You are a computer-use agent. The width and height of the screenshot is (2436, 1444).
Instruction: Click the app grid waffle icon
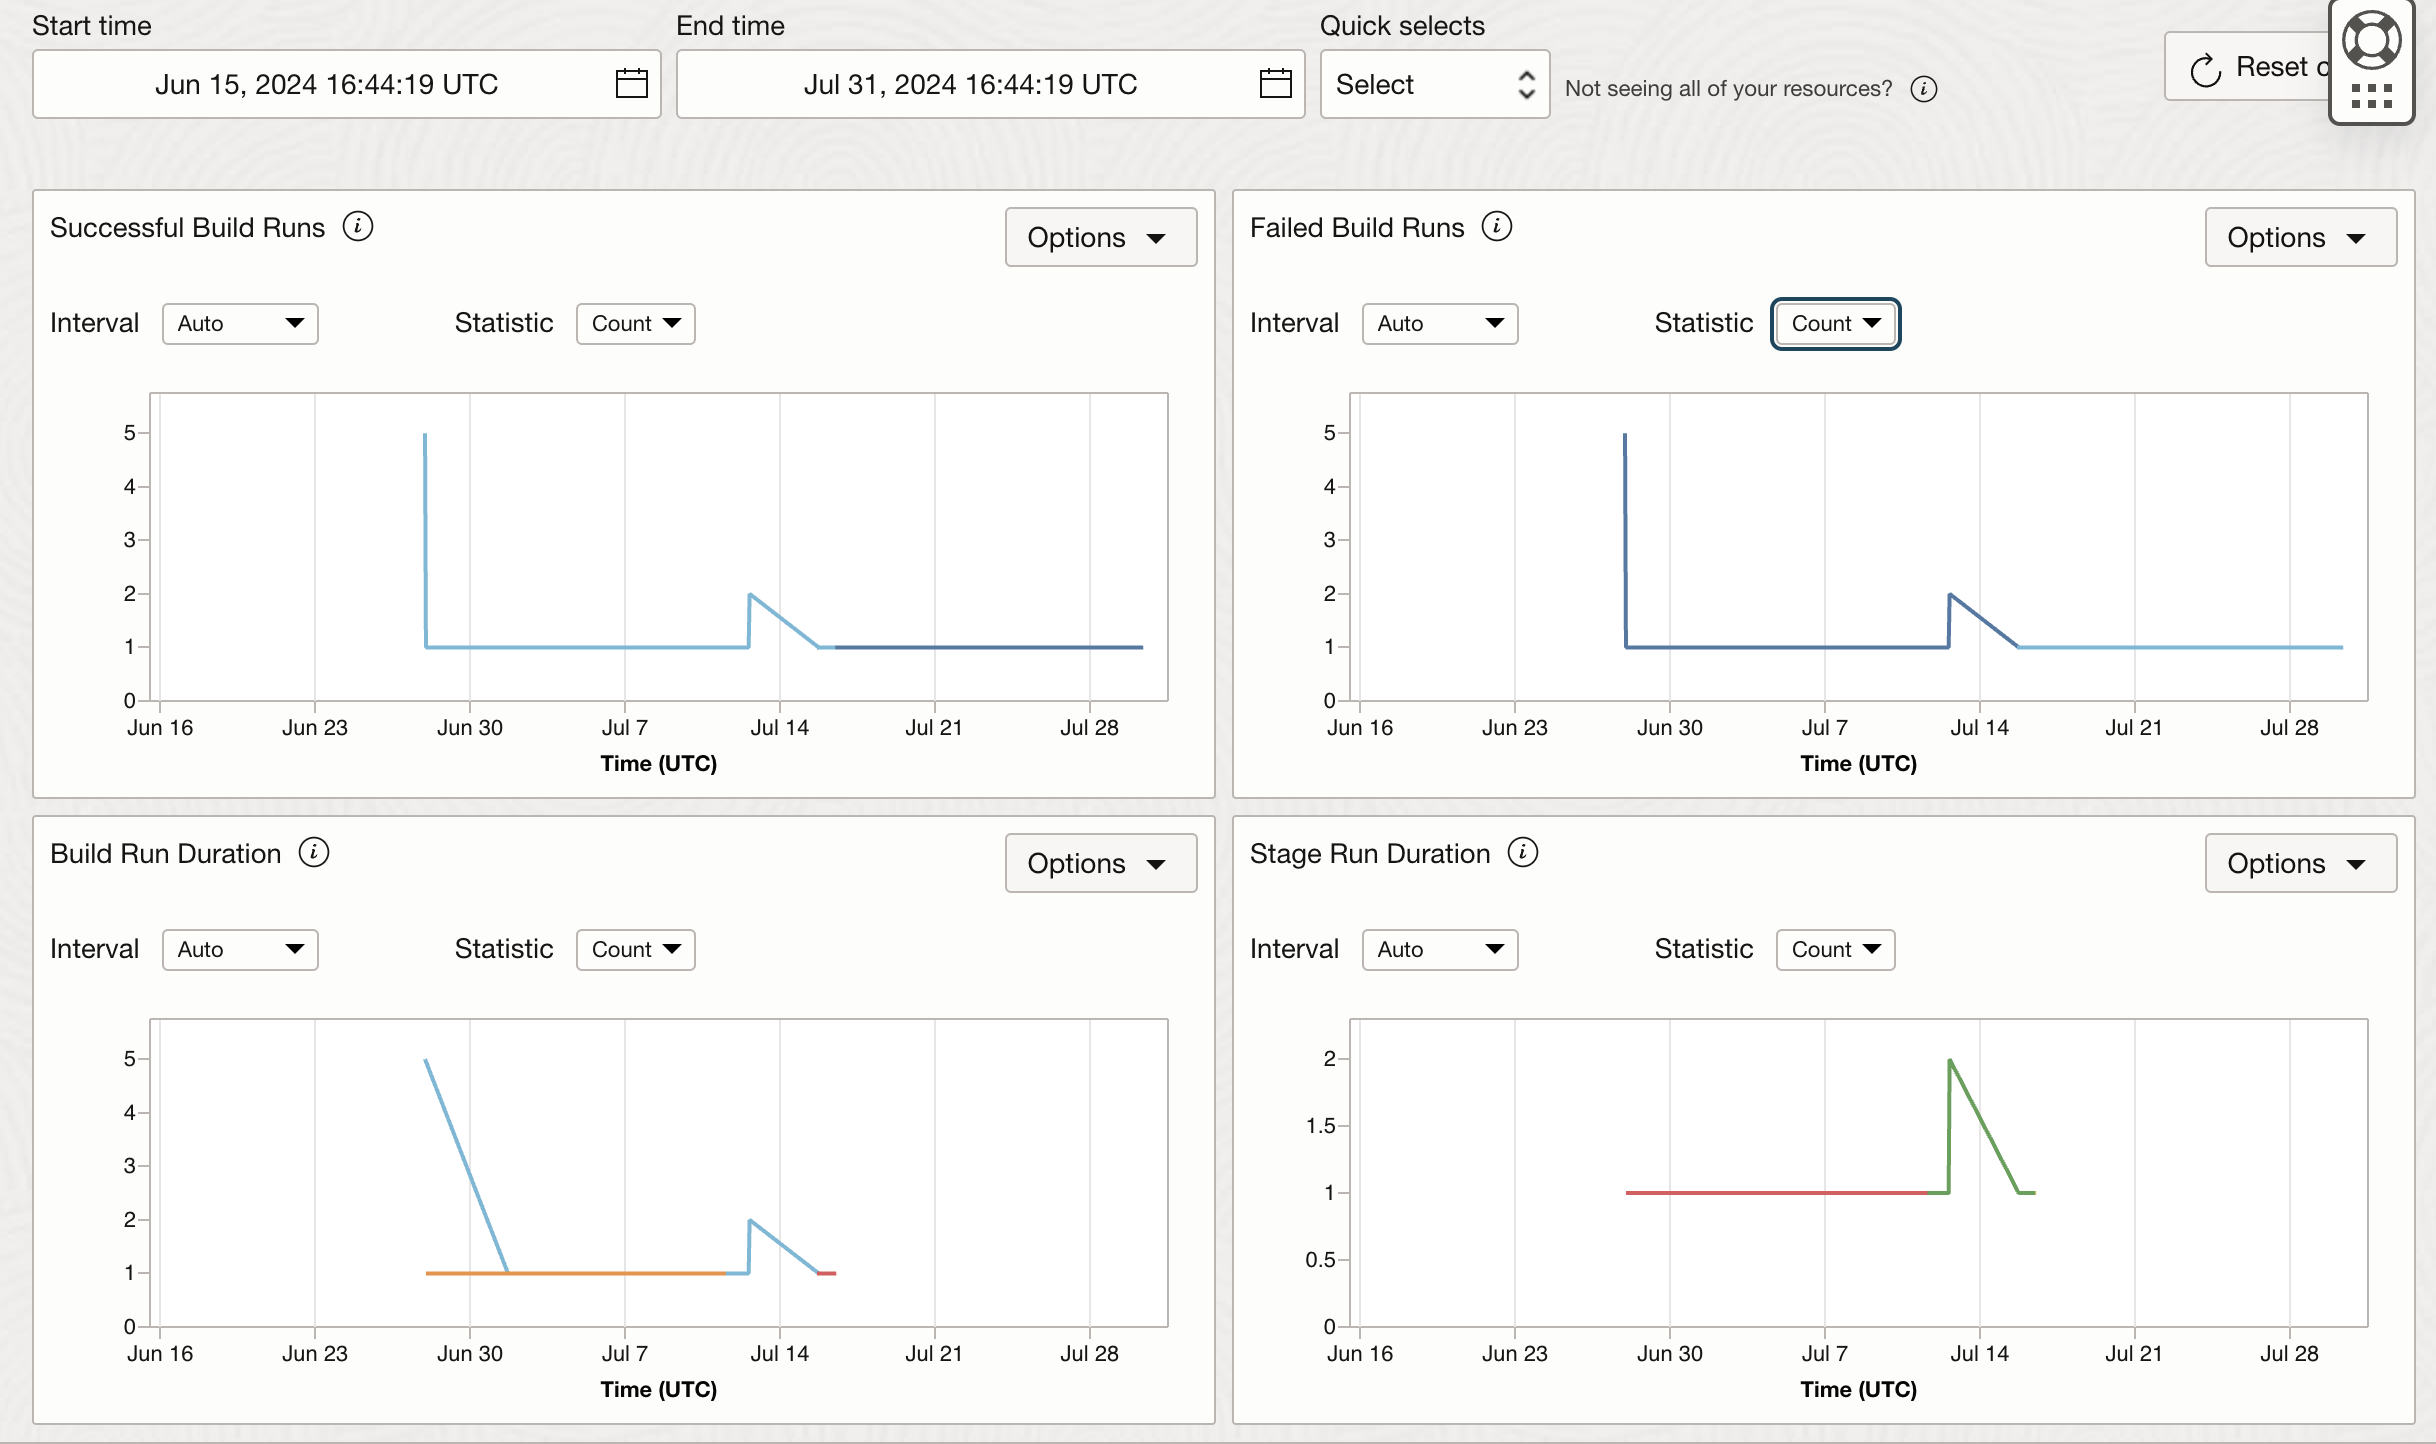[2371, 95]
